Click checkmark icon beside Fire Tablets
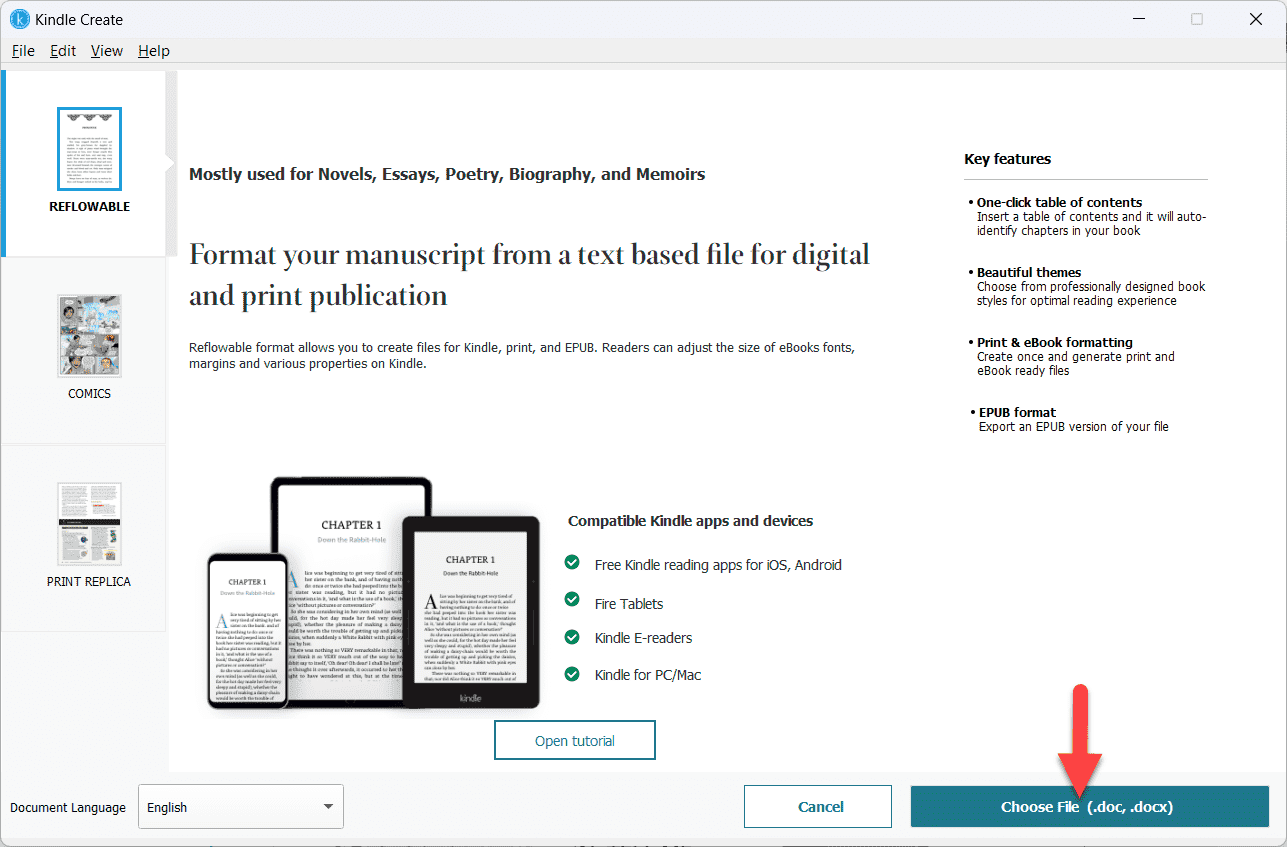The width and height of the screenshot is (1287, 847). [x=572, y=600]
